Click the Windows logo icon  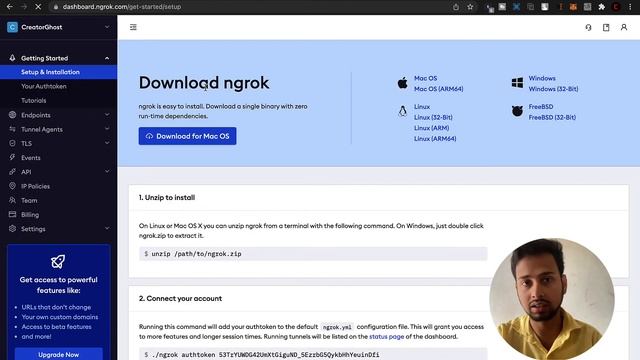coord(517,83)
